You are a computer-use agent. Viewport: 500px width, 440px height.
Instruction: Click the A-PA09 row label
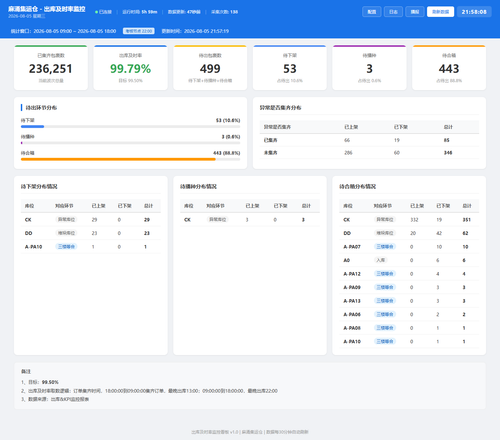[x=352, y=287]
